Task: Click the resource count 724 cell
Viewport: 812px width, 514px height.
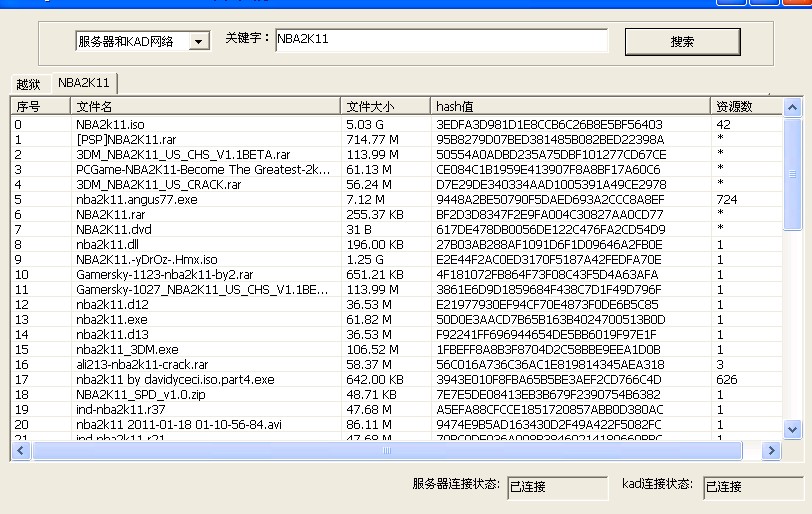Action: 727,199
